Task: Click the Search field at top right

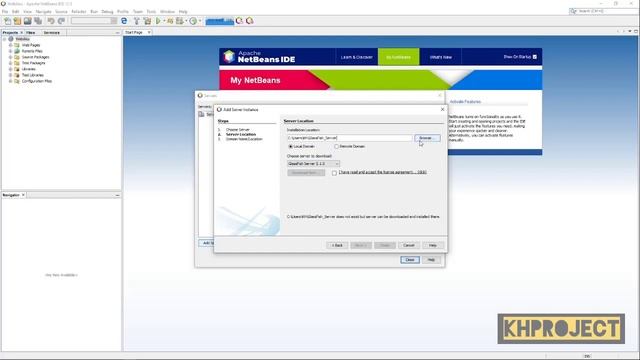Action: coord(603,11)
